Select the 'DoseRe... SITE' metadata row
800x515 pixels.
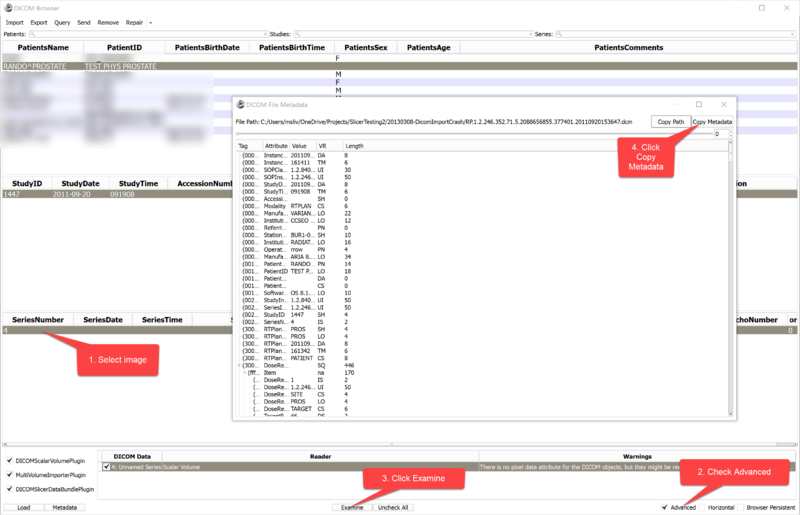pos(482,395)
